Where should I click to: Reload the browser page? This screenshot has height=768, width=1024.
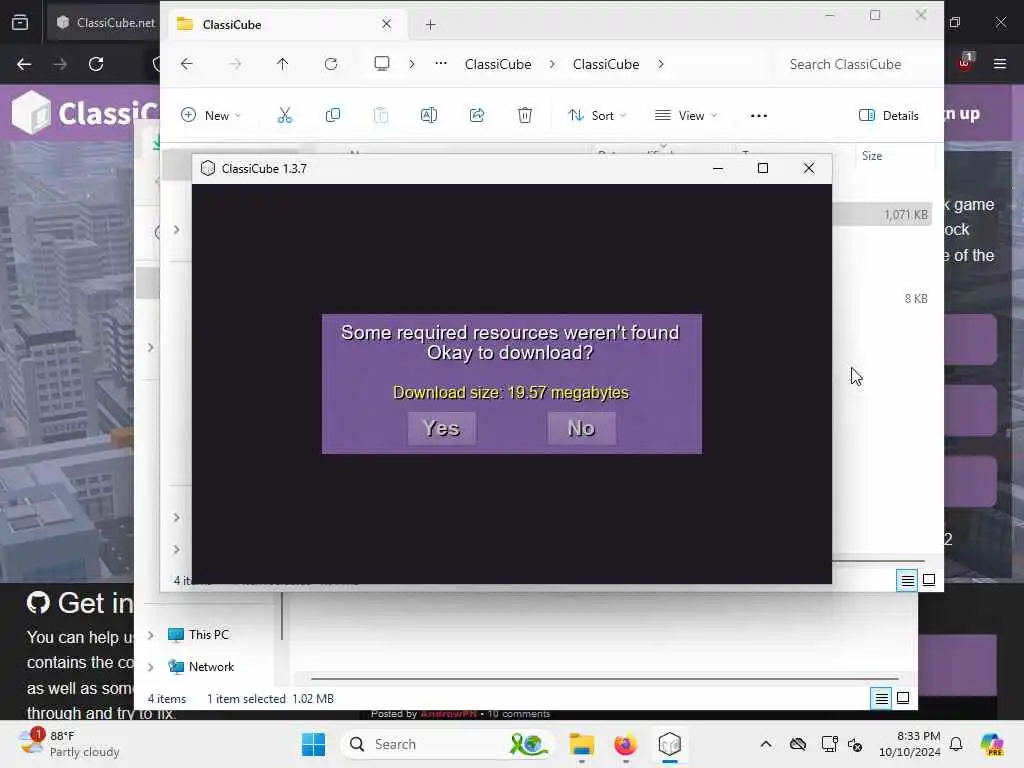coord(96,64)
